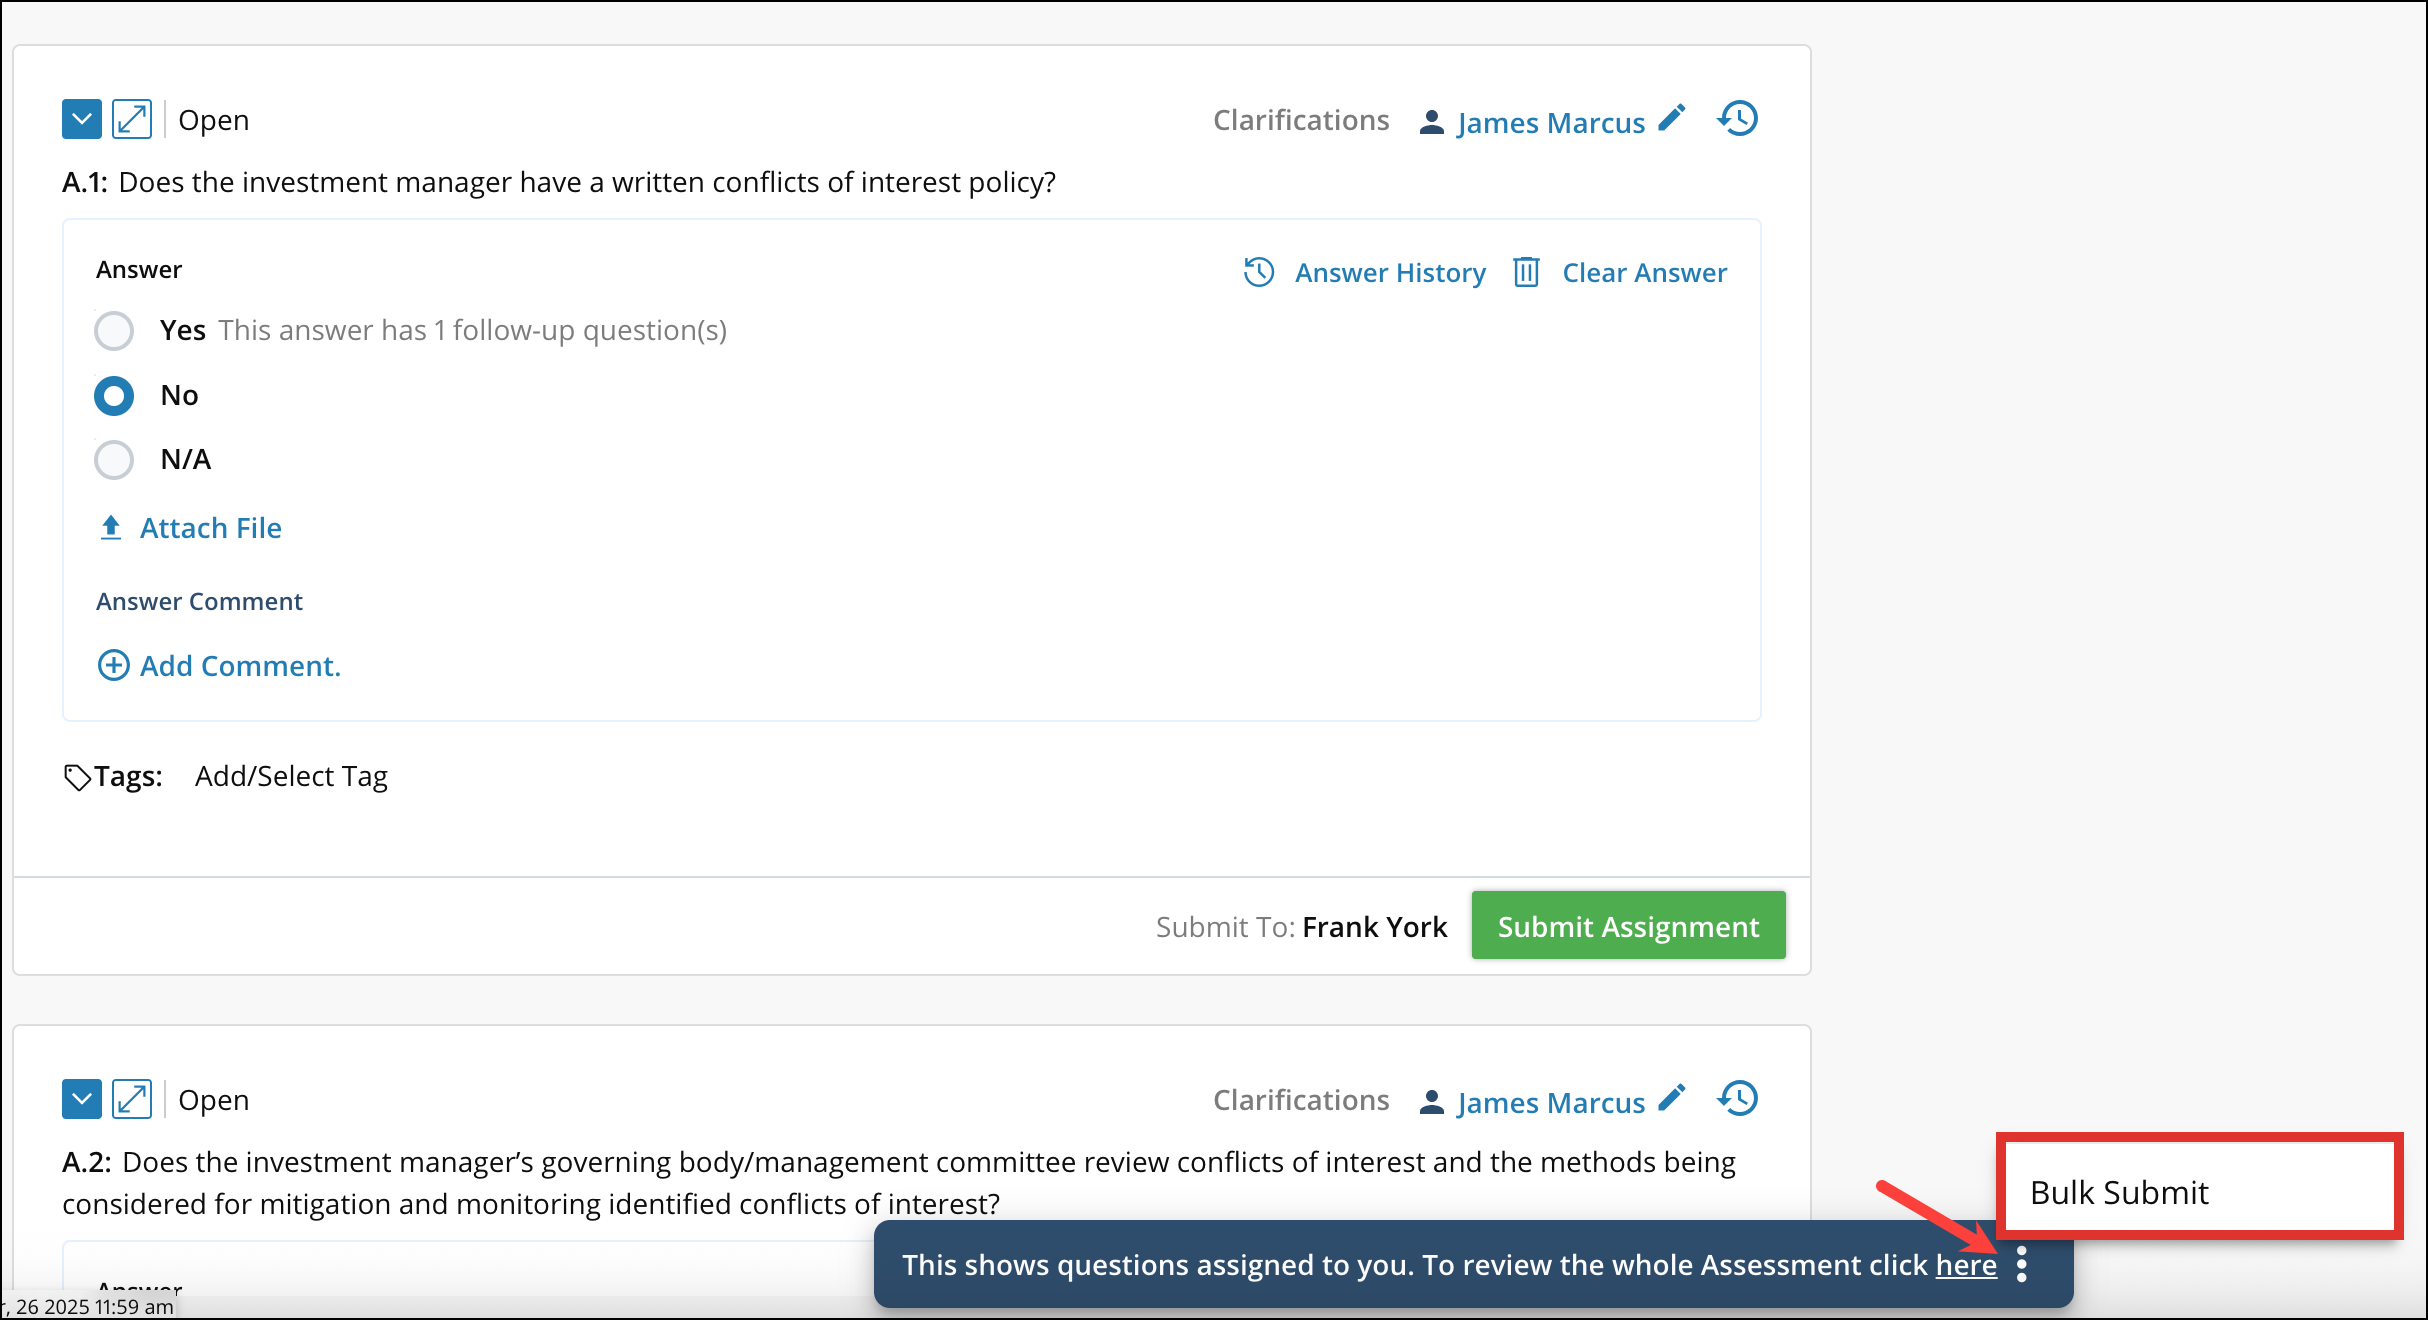The width and height of the screenshot is (2428, 1320).
Task: Deselect the No answer option
Action: [x=114, y=395]
